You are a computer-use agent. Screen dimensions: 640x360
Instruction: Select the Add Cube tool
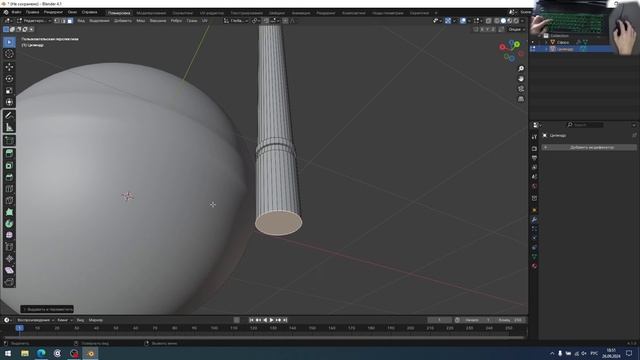tap(9, 140)
